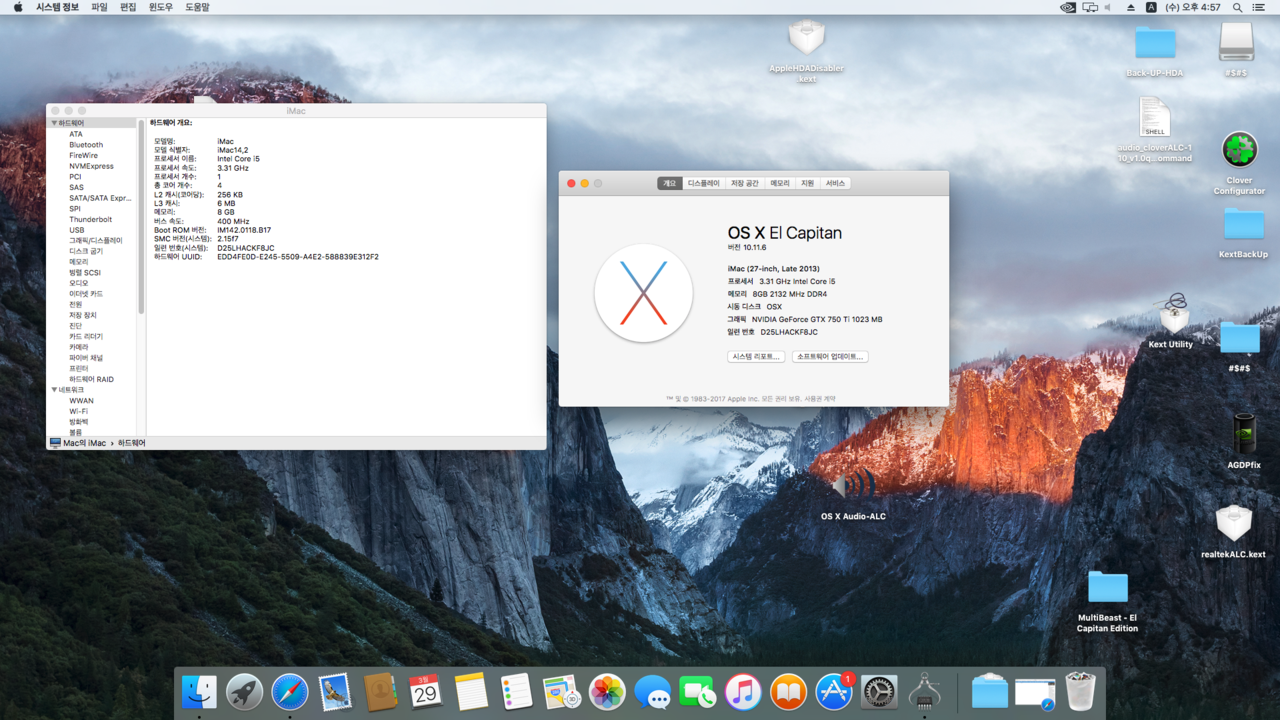1280x720 pixels.
Task: Click the sidebar scrollbar in iMac window
Action: pos(141,216)
